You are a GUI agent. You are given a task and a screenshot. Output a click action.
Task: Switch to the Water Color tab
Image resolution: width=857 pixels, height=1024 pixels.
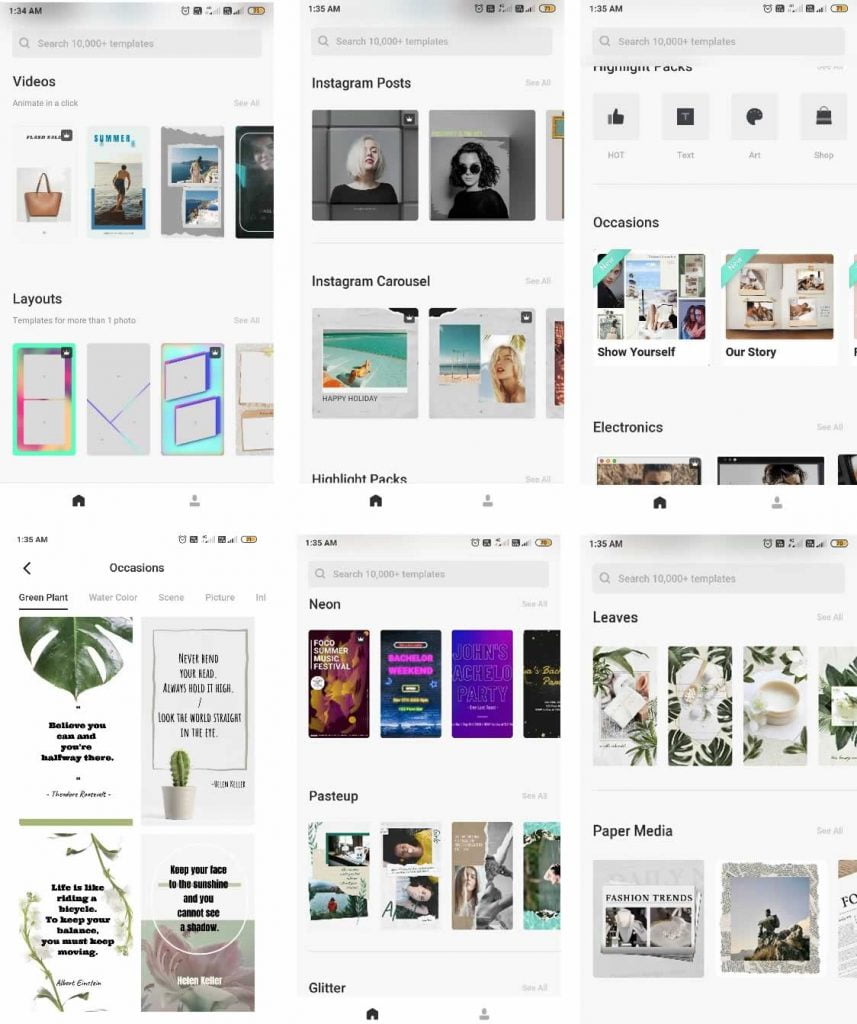pyautogui.click(x=113, y=598)
